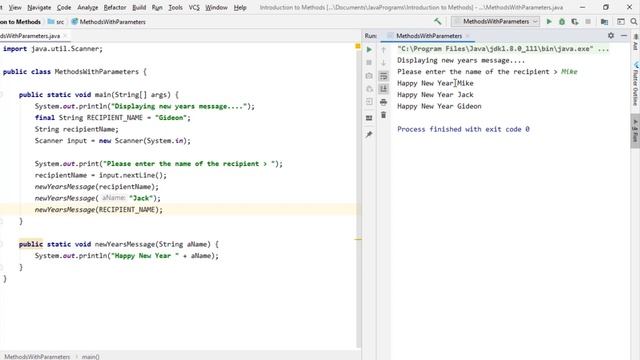
Task: Open the run configuration dropdown
Action: pos(496,22)
